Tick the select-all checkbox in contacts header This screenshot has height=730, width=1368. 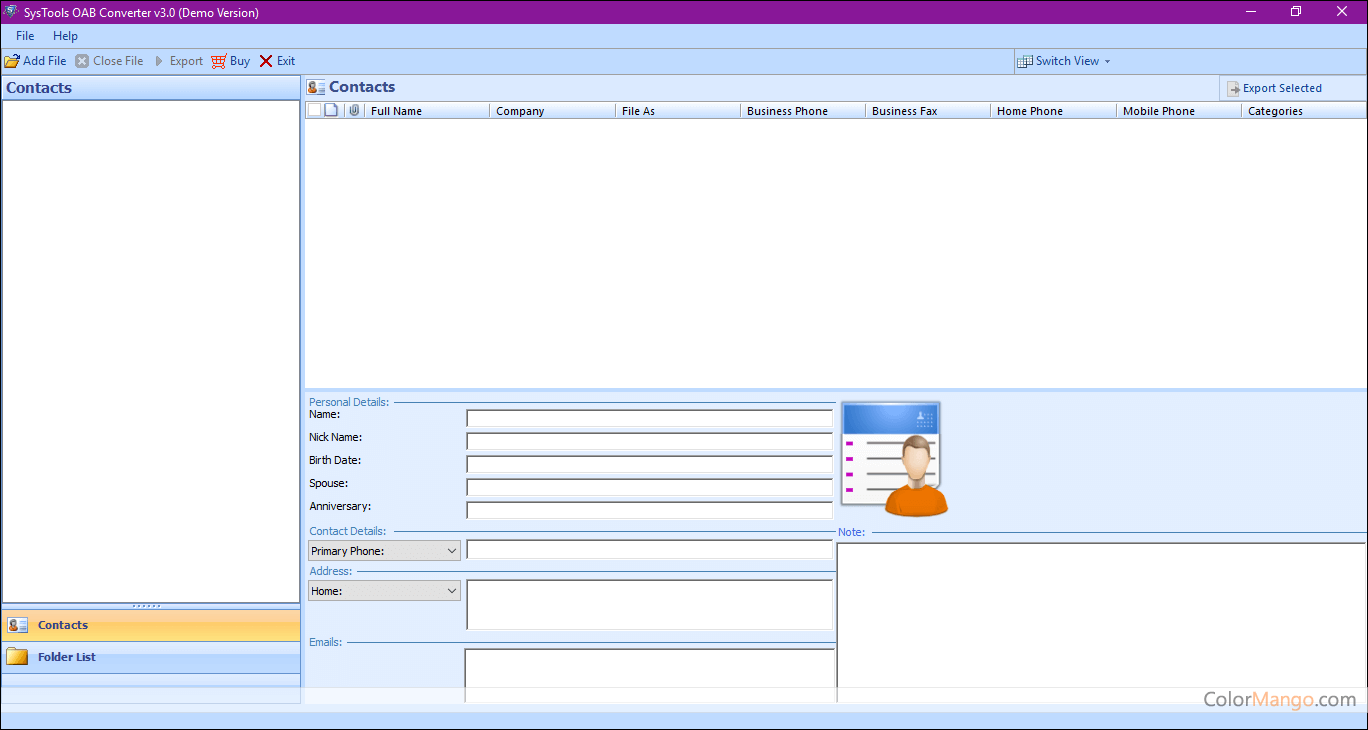[314, 111]
